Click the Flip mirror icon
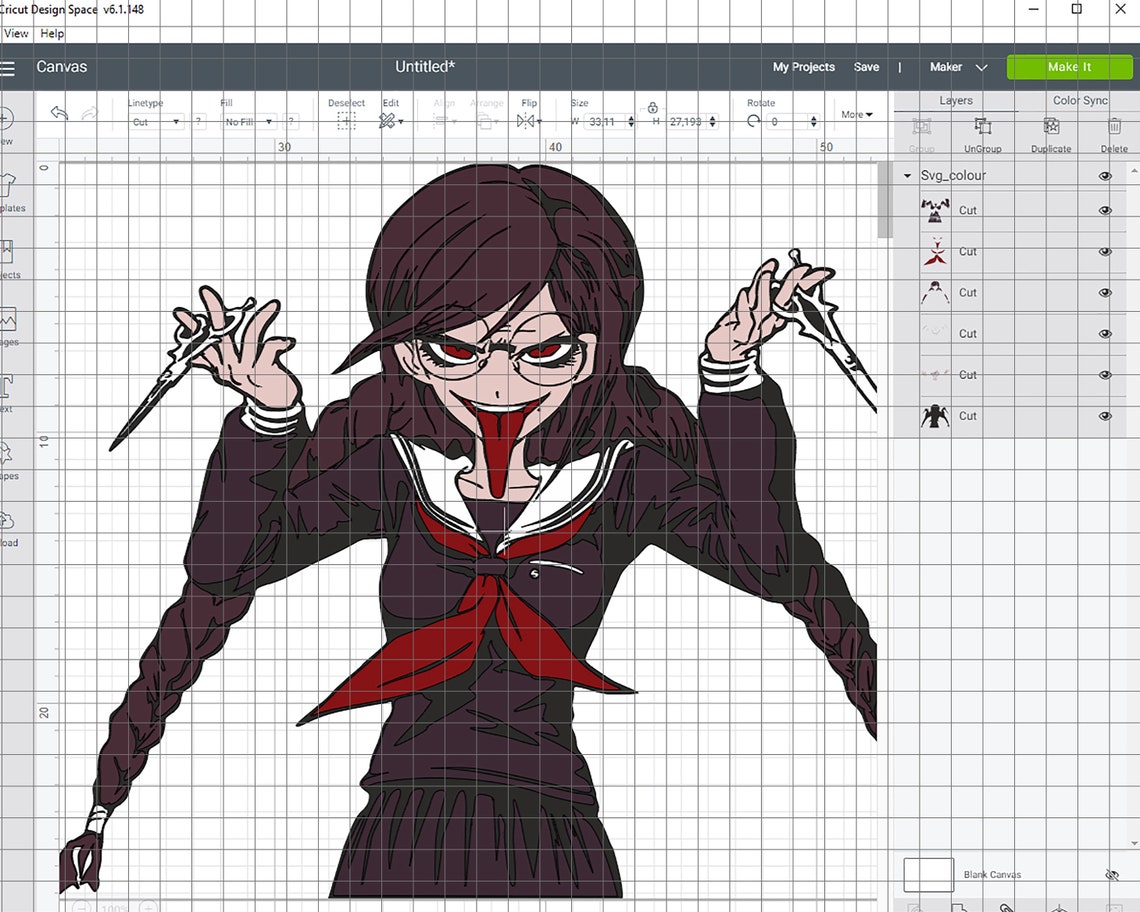 (526, 121)
